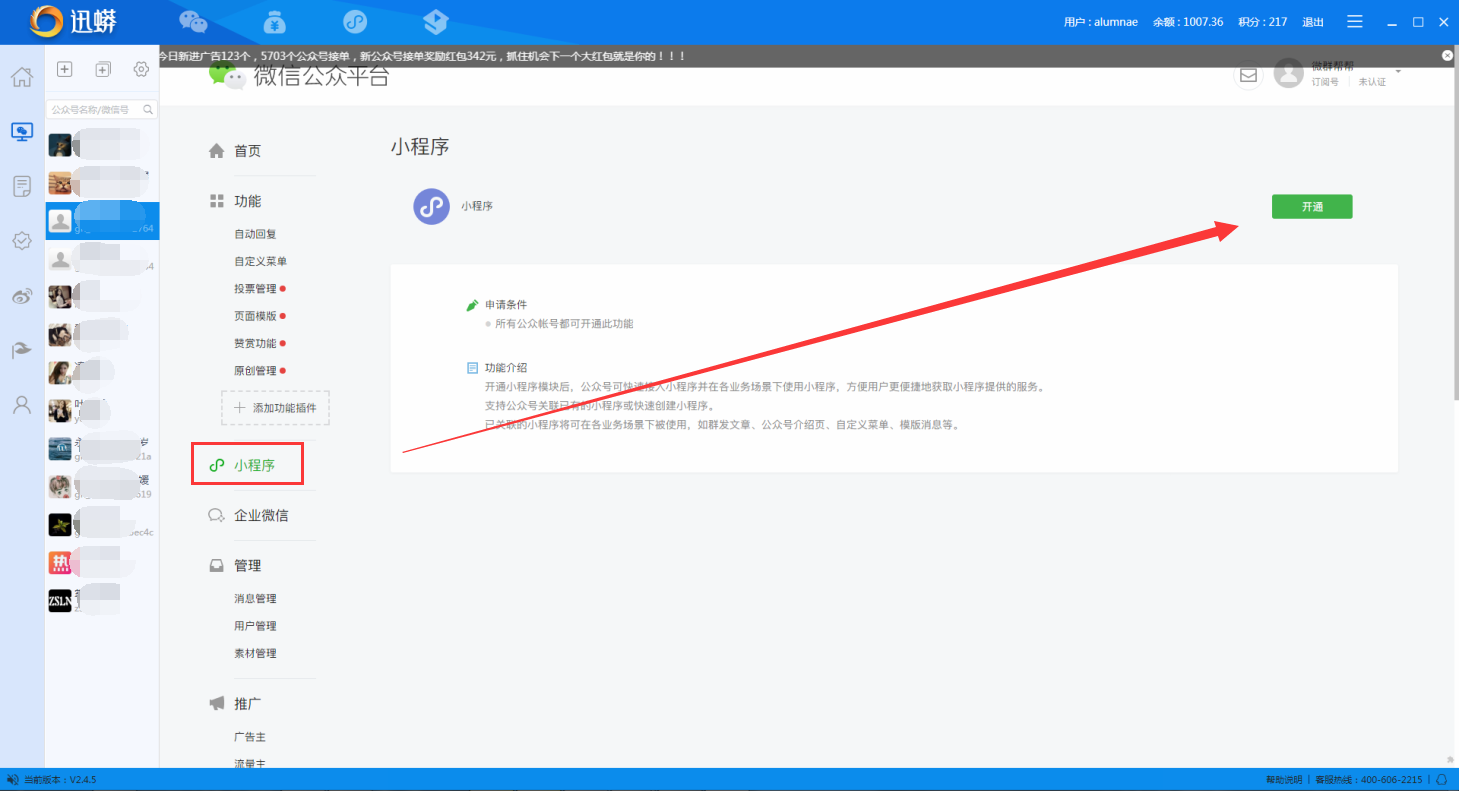The height and width of the screenshot is (791, 1459).
Task: Open 自定义菜单 menu item
Action: (261, 261)
